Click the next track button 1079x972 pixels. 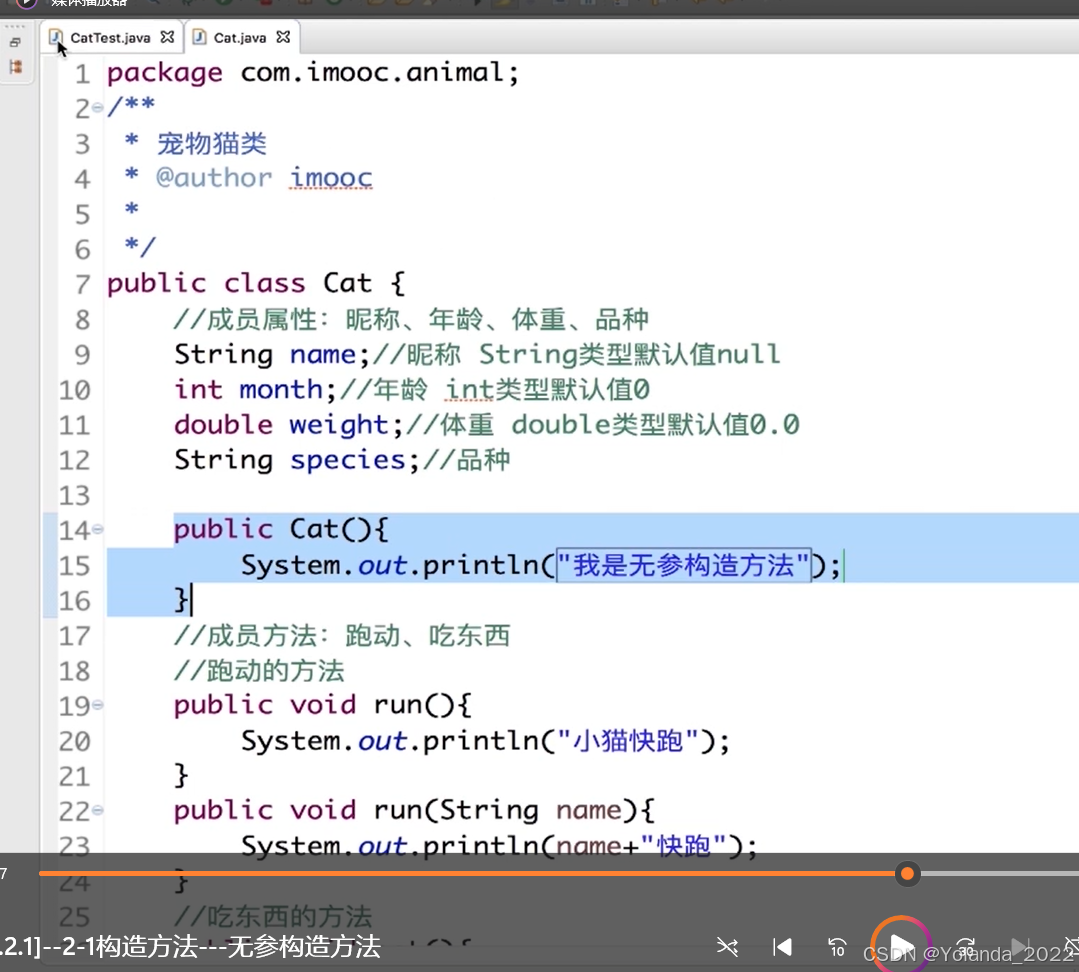1020,947
